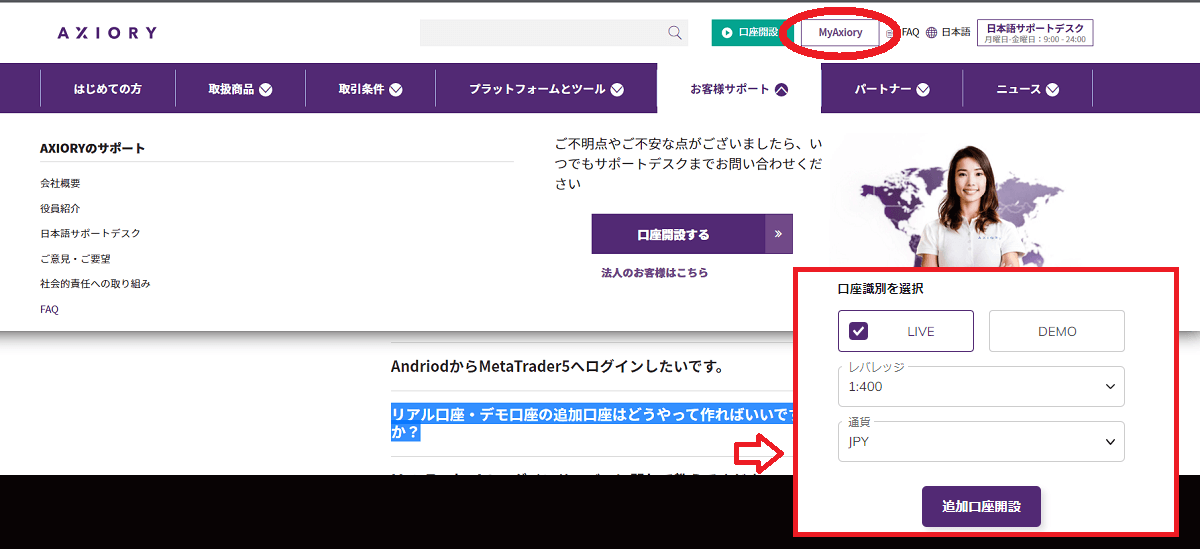
Task: Open 法人のお客様はこちら link
Action: click(654, 272)
